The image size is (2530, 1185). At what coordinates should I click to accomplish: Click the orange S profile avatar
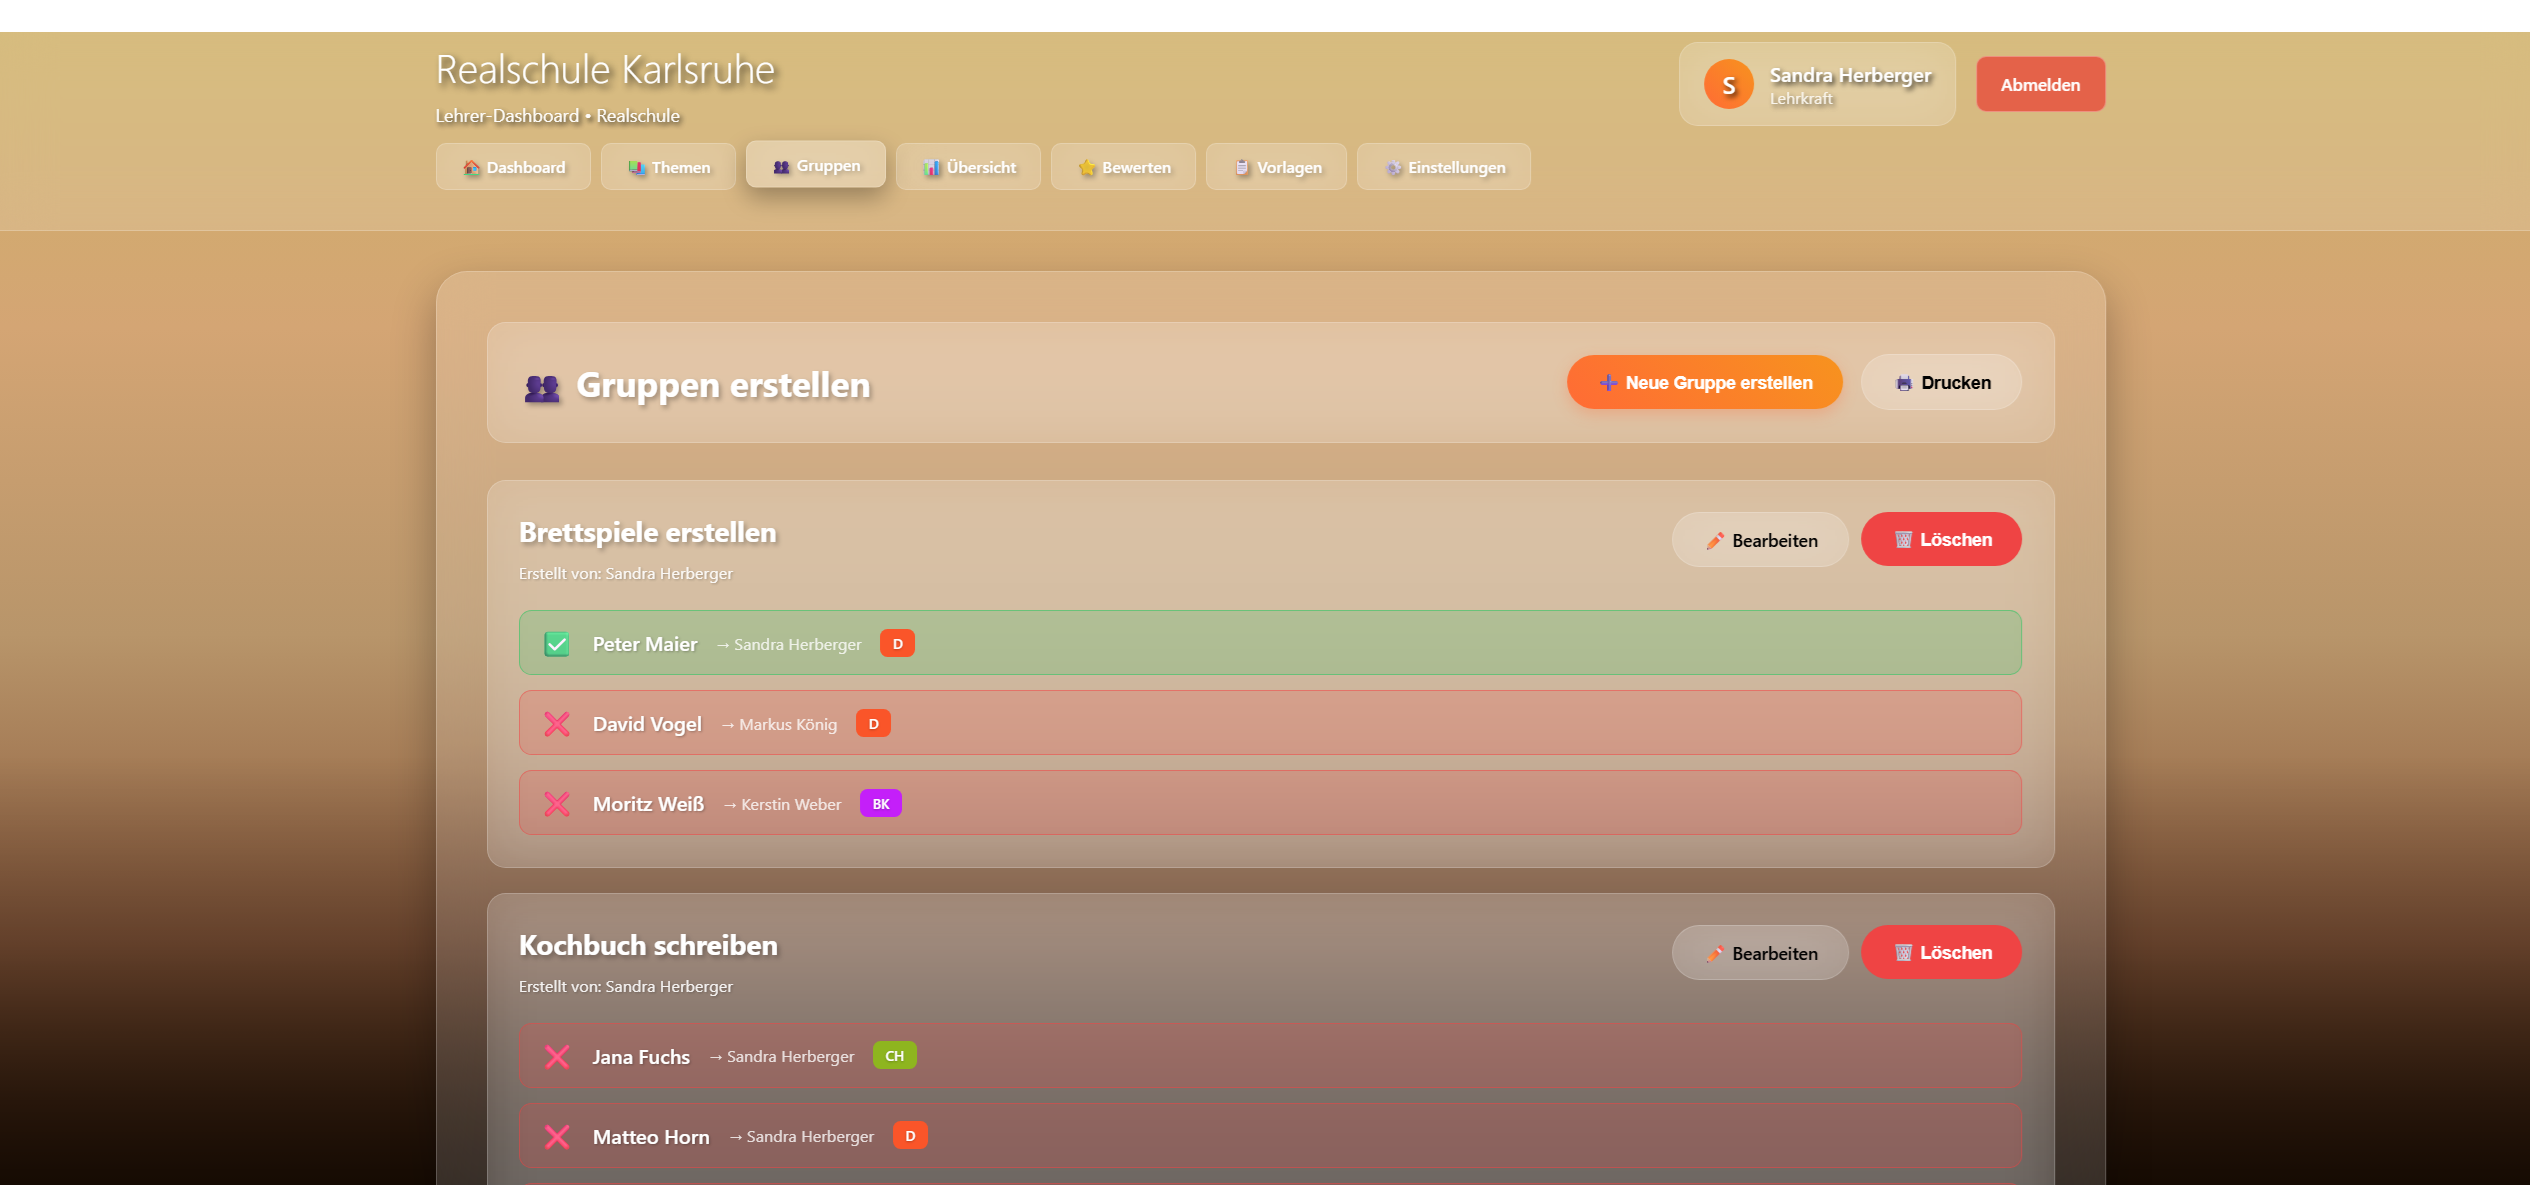pyautogui.click(x=1730, y=84)
